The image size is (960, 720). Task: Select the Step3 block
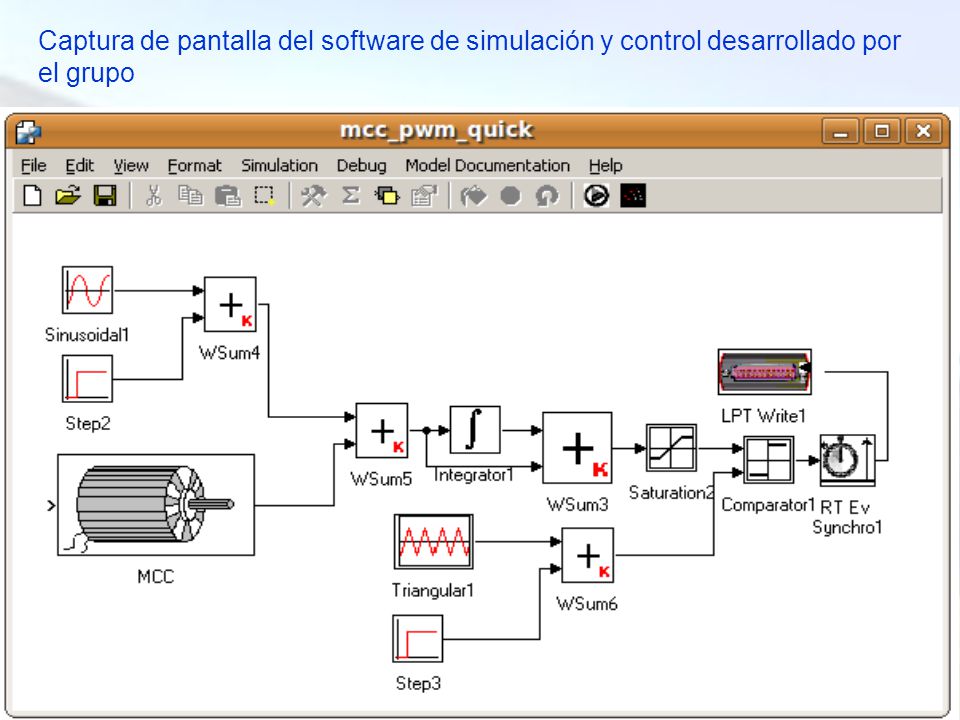coord(418,639)
